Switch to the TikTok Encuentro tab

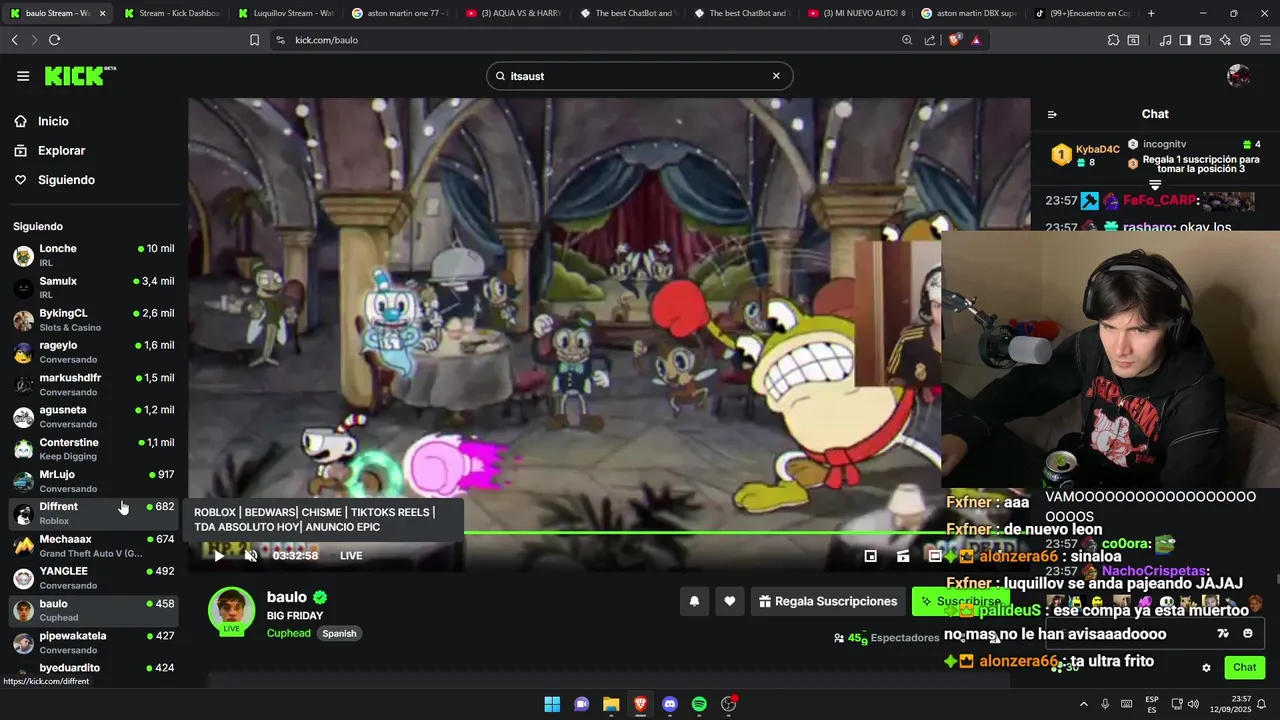pos(1083,13)
